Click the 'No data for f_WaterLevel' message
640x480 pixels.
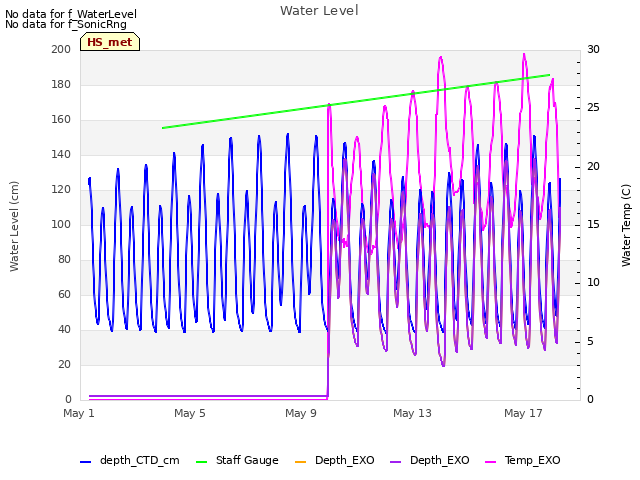click(71, 14)
